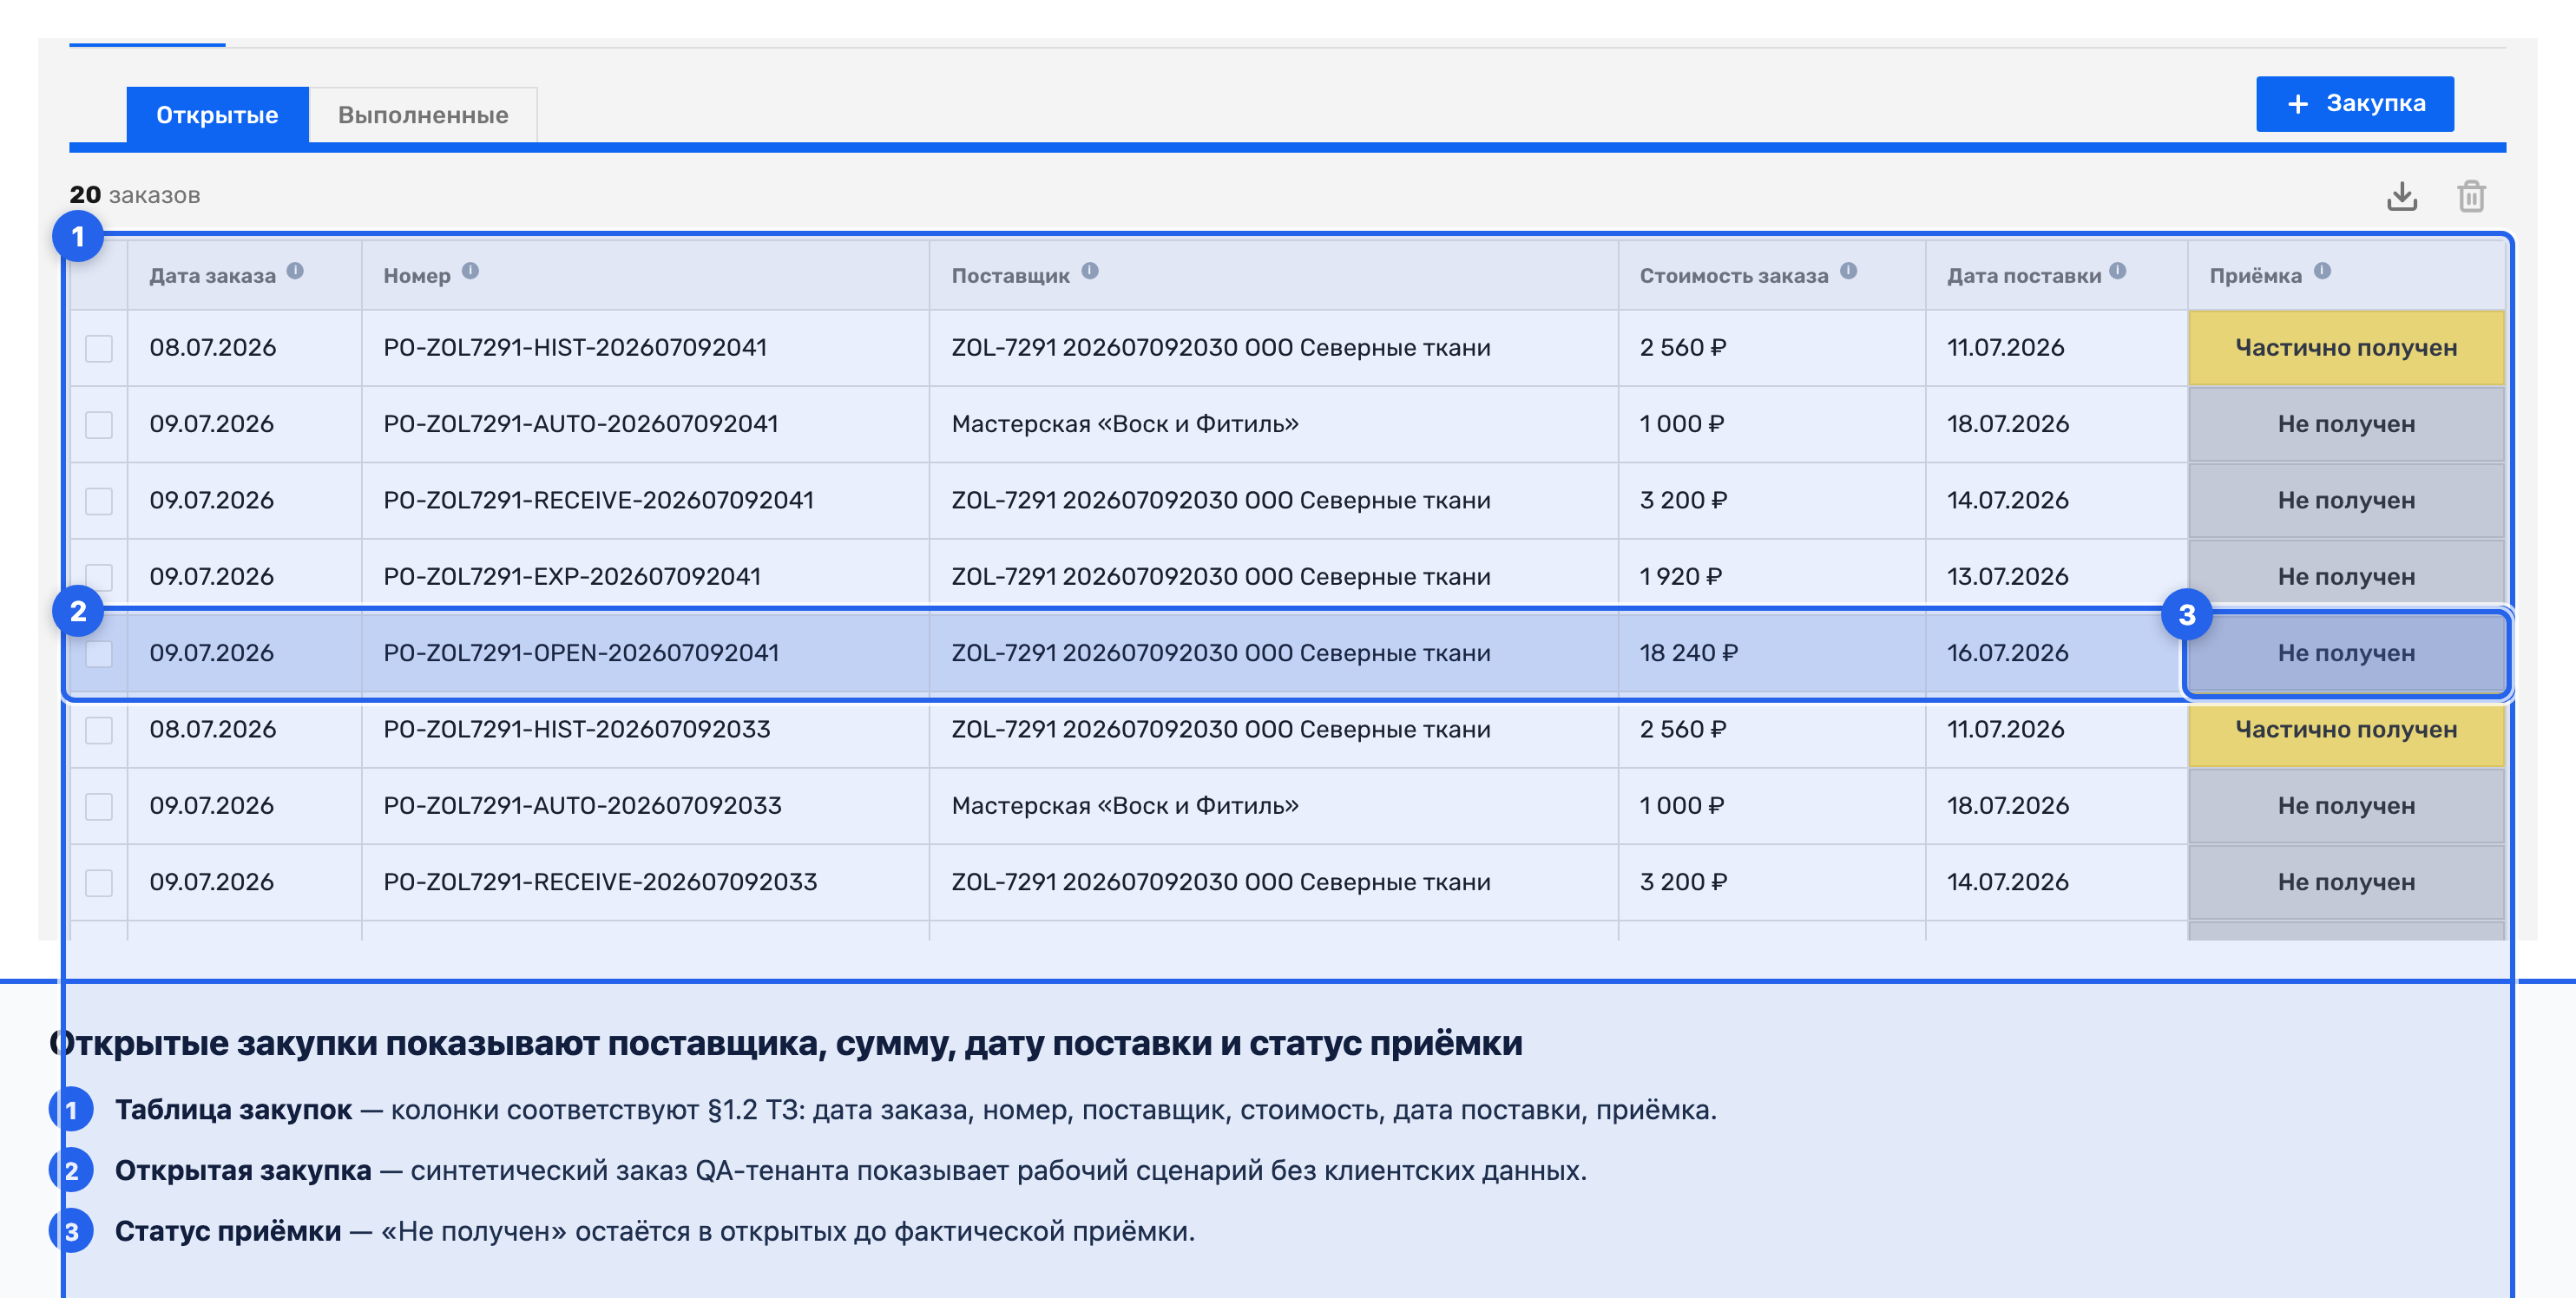
Task: Click supplier Мастерская «Воск и Фитиль» for AUTO-202607092041
Action: coord(1125,424)
